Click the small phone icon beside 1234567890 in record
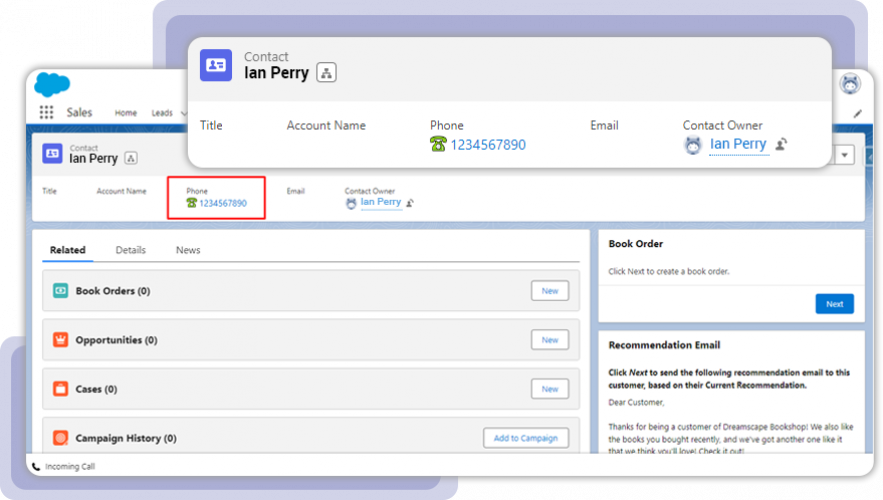Screen dimensions: 883x500 click(191, 203)
